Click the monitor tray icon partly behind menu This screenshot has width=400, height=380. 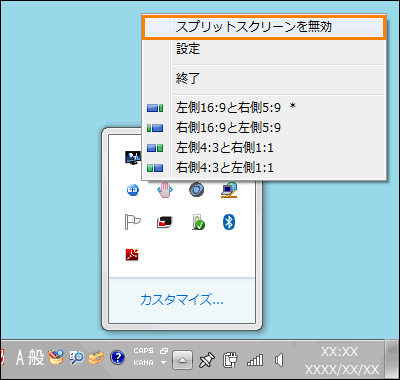click(133, 157)
